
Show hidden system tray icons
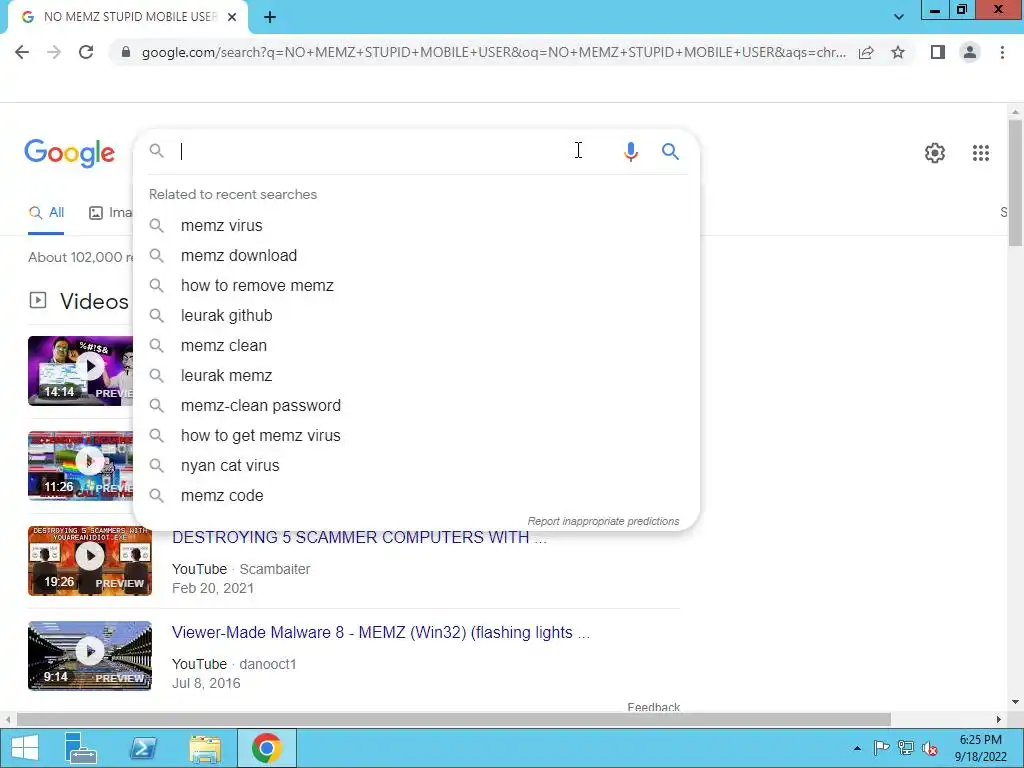(857, 748)
